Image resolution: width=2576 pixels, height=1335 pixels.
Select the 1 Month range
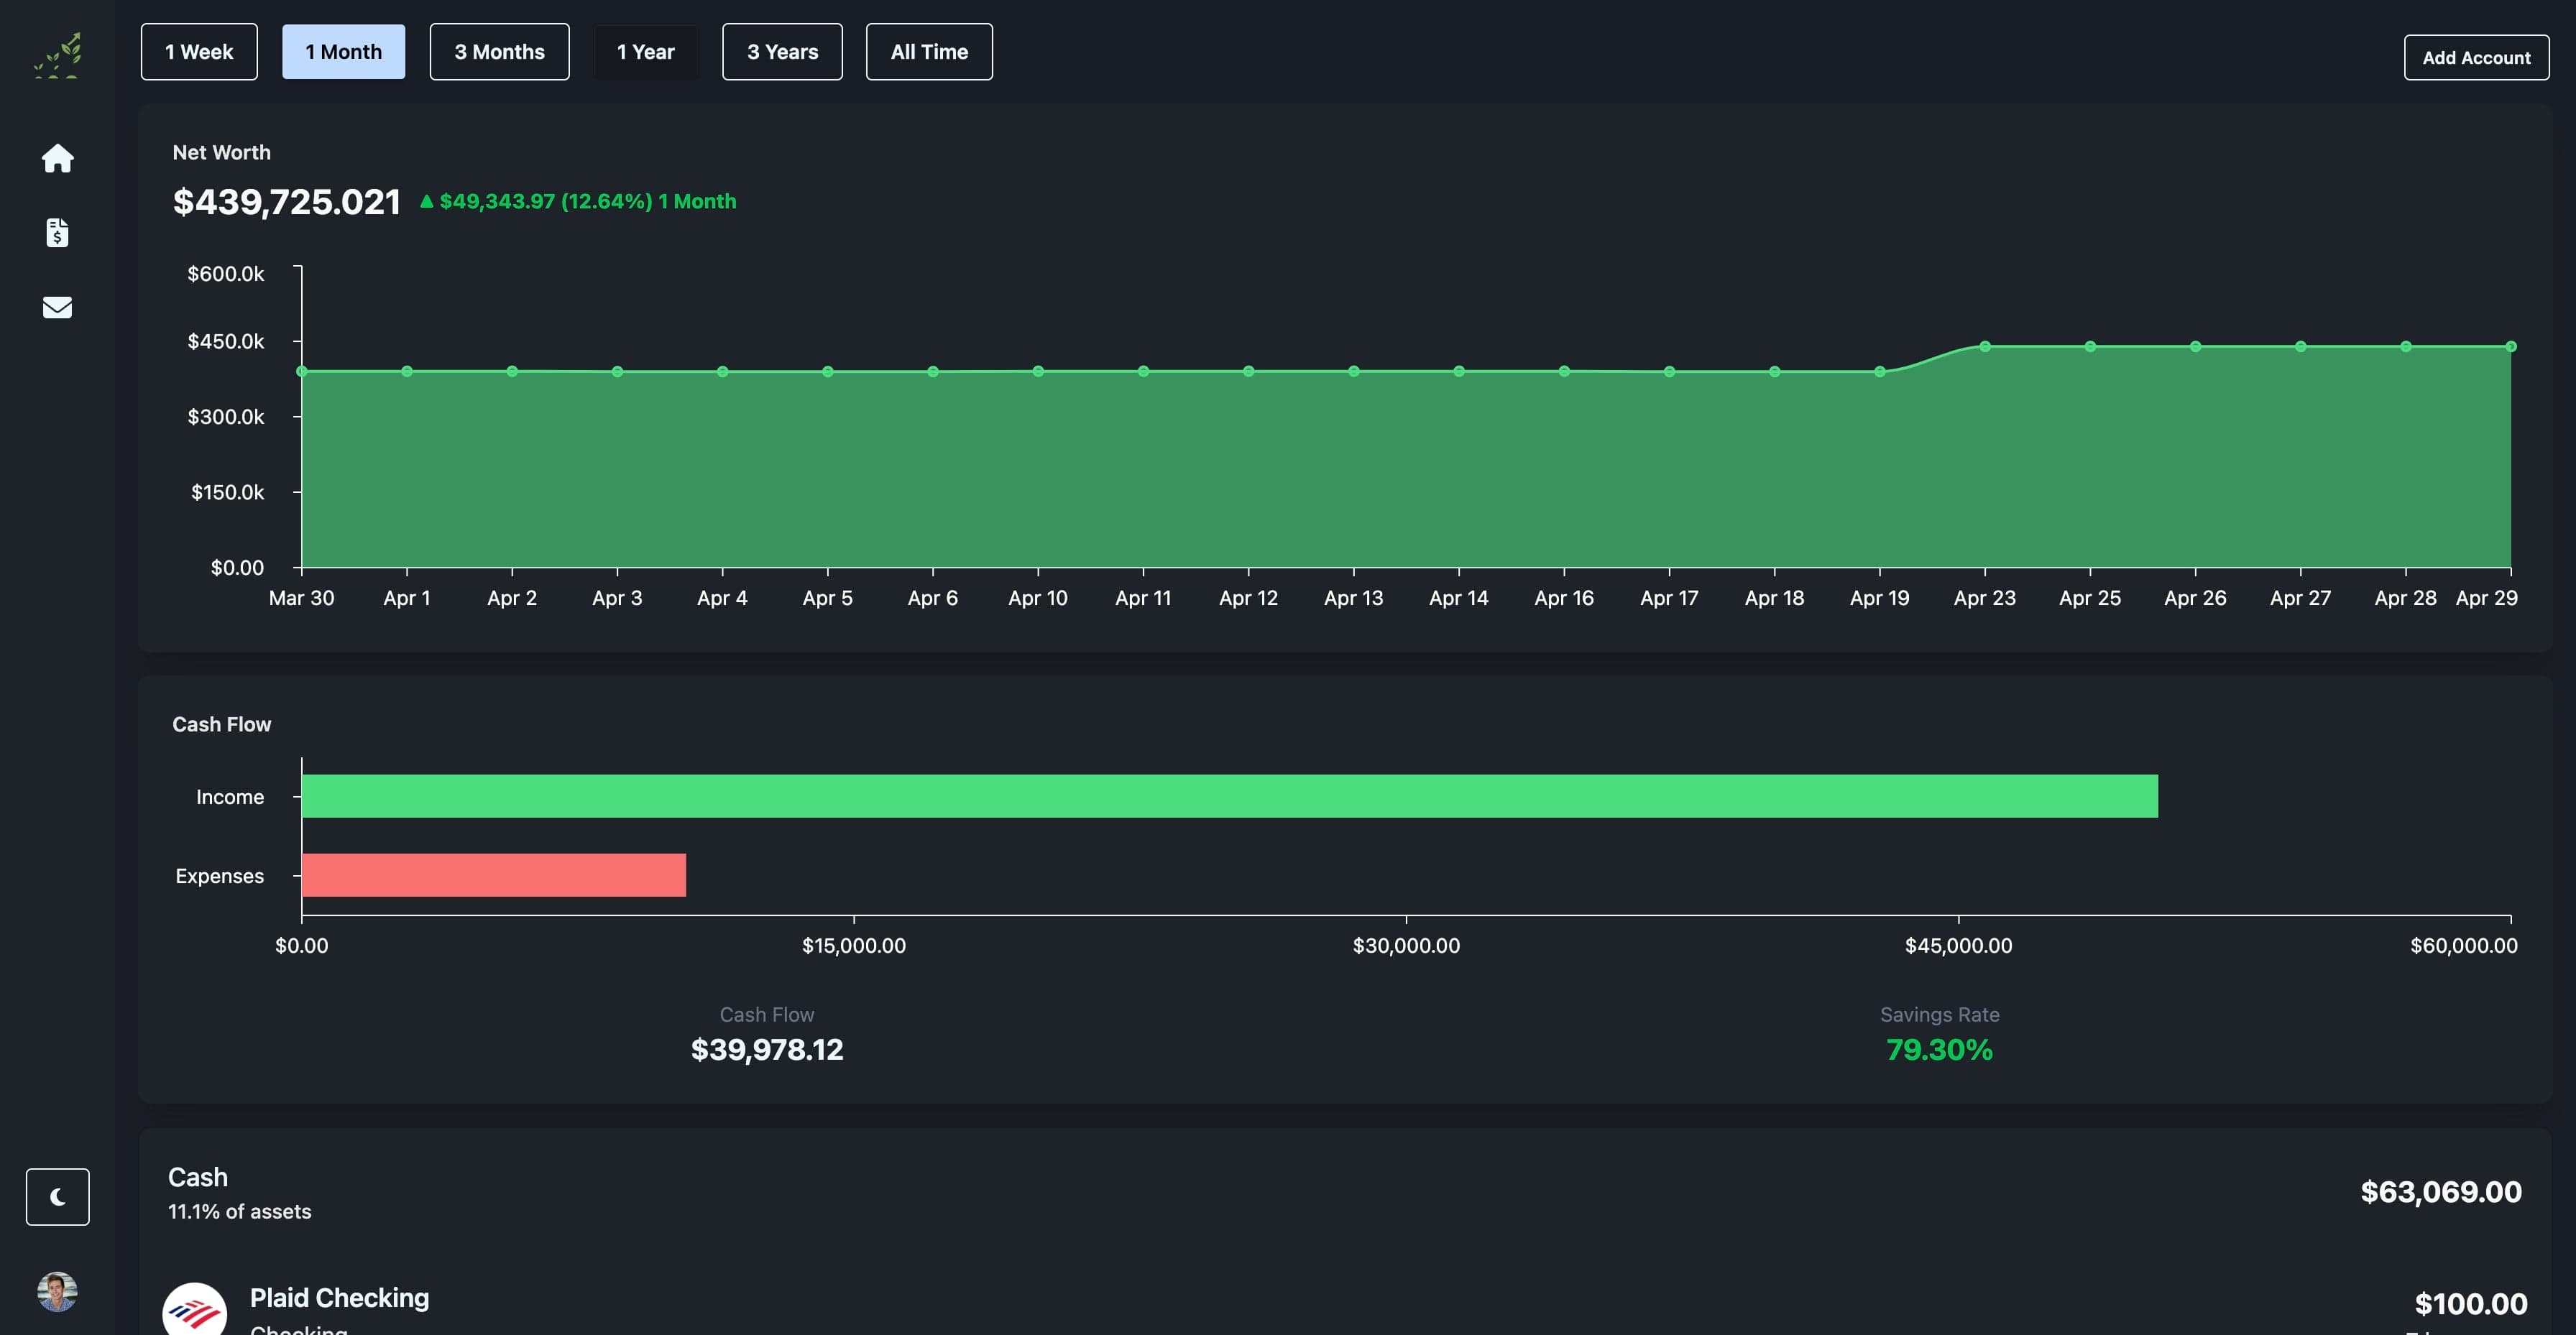(x=343, y=52)
